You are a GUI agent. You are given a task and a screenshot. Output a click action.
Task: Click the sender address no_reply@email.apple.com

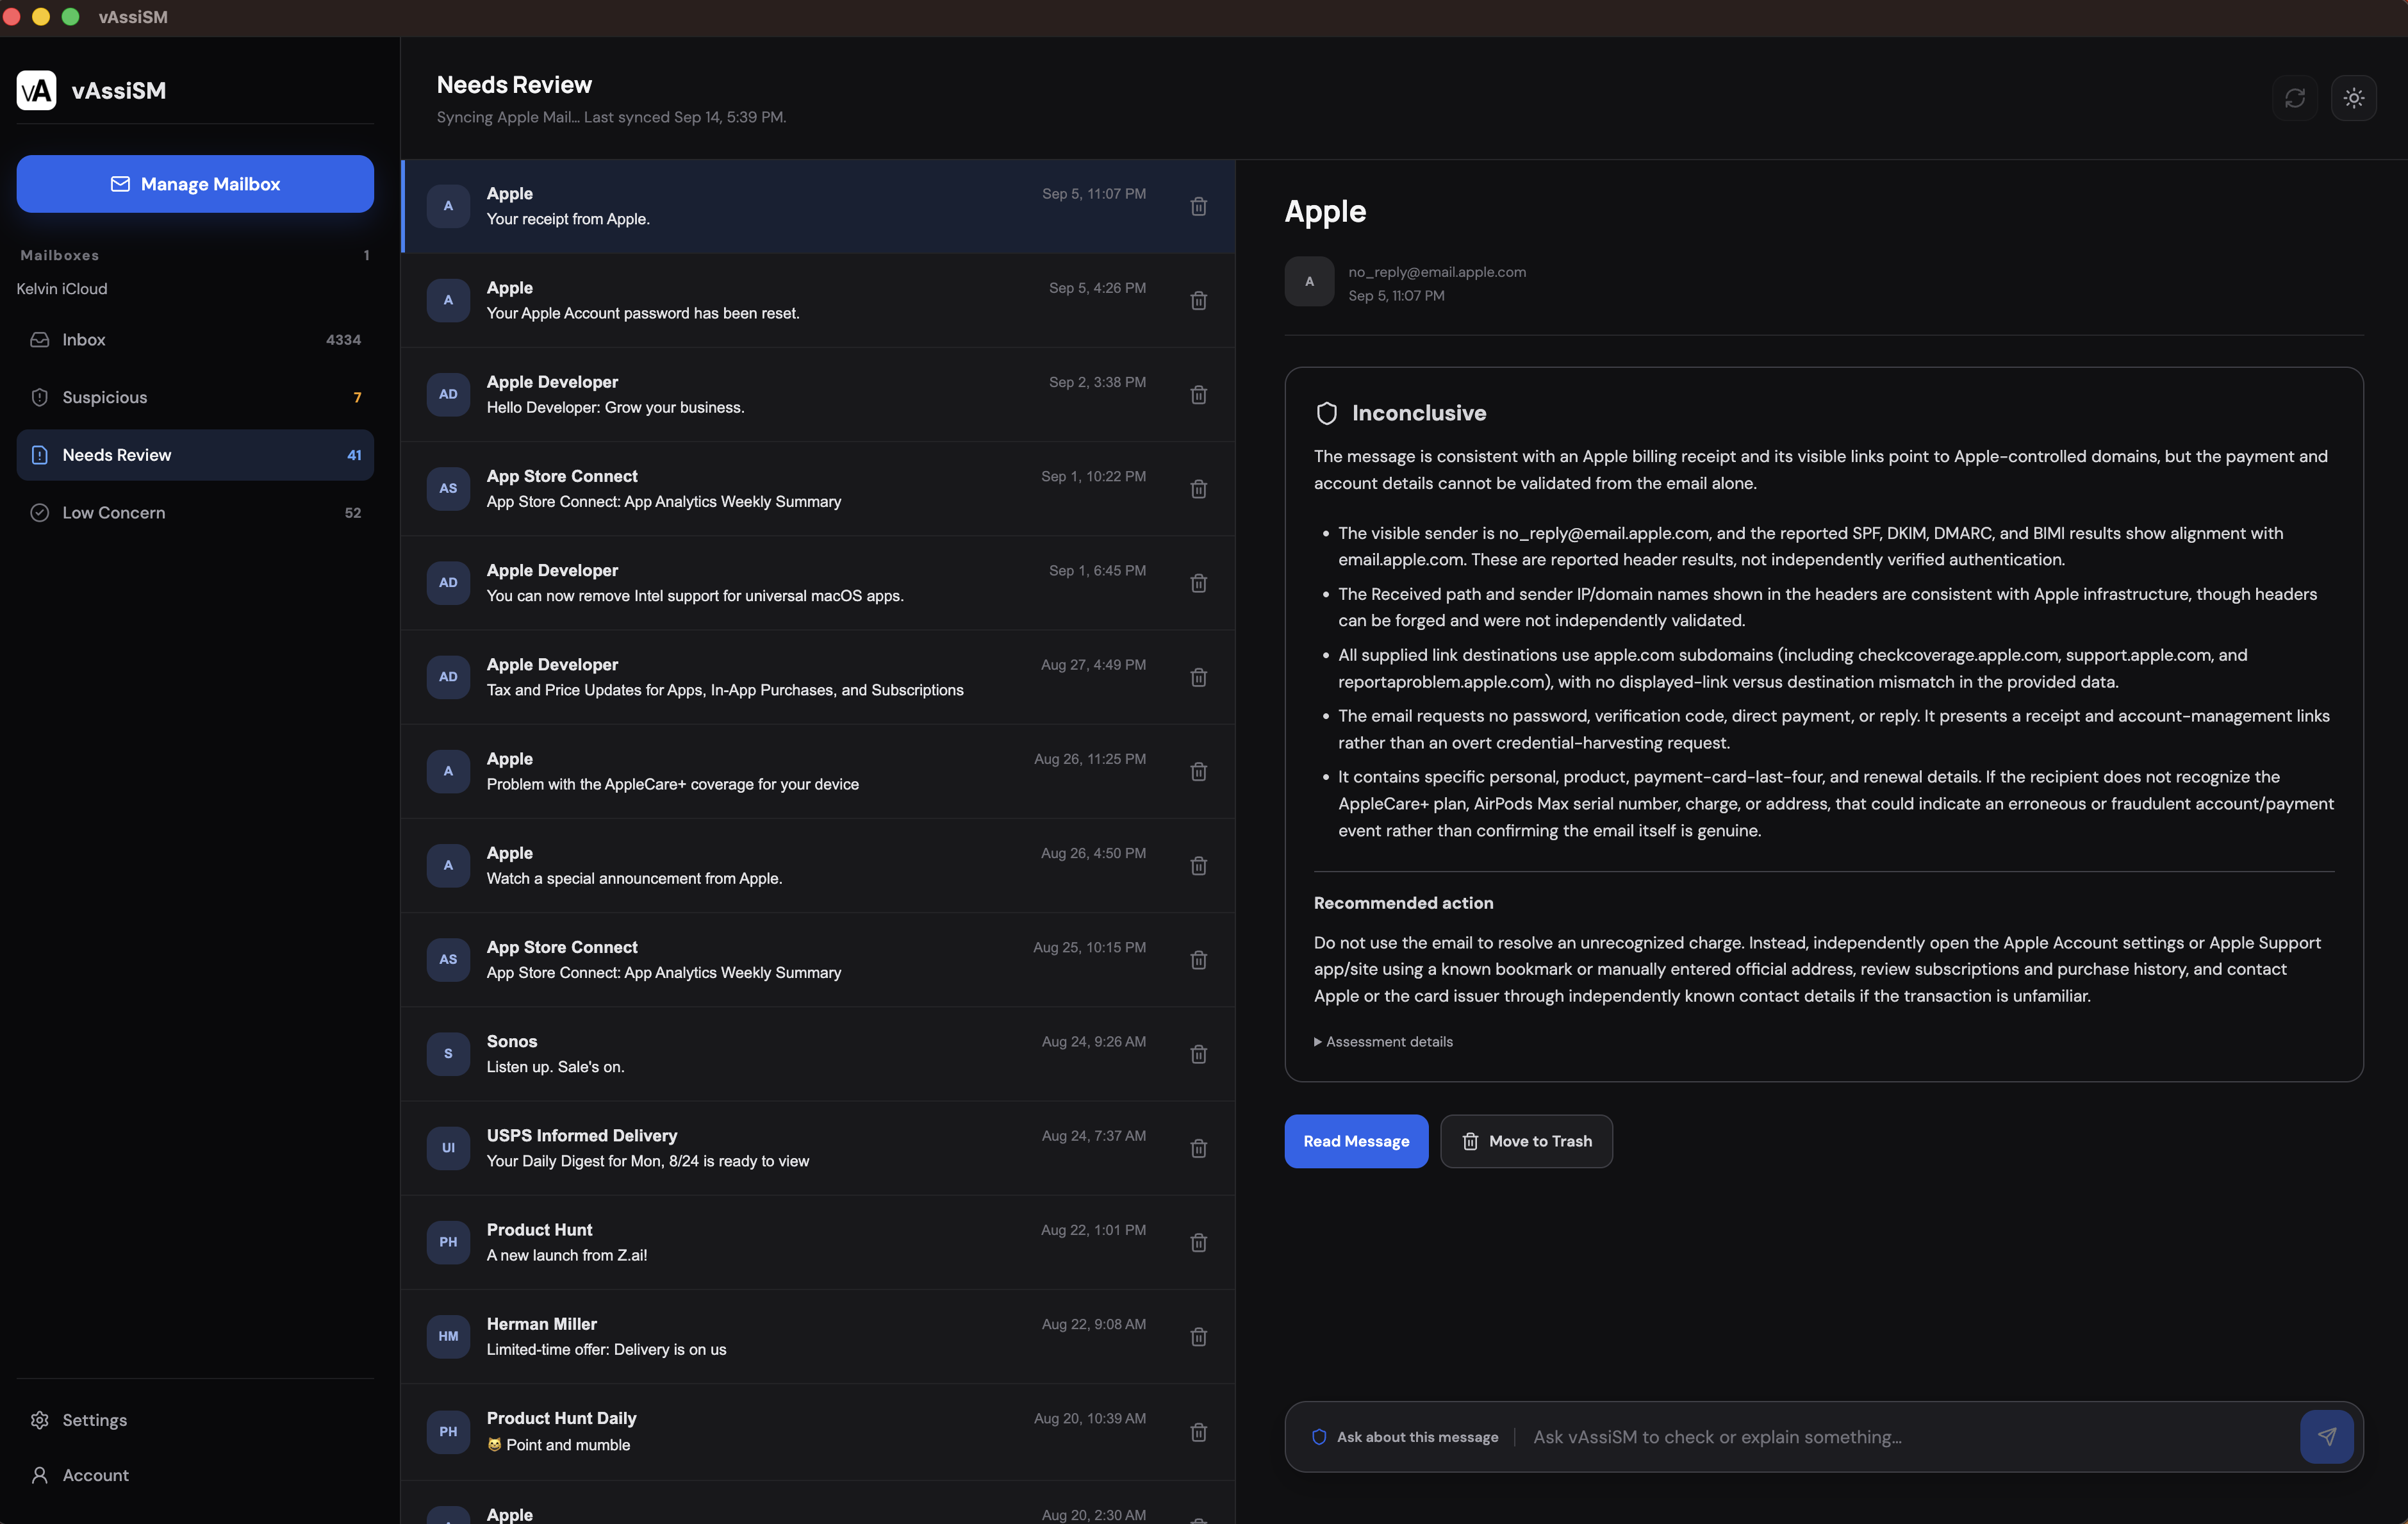click(1437, 272)
